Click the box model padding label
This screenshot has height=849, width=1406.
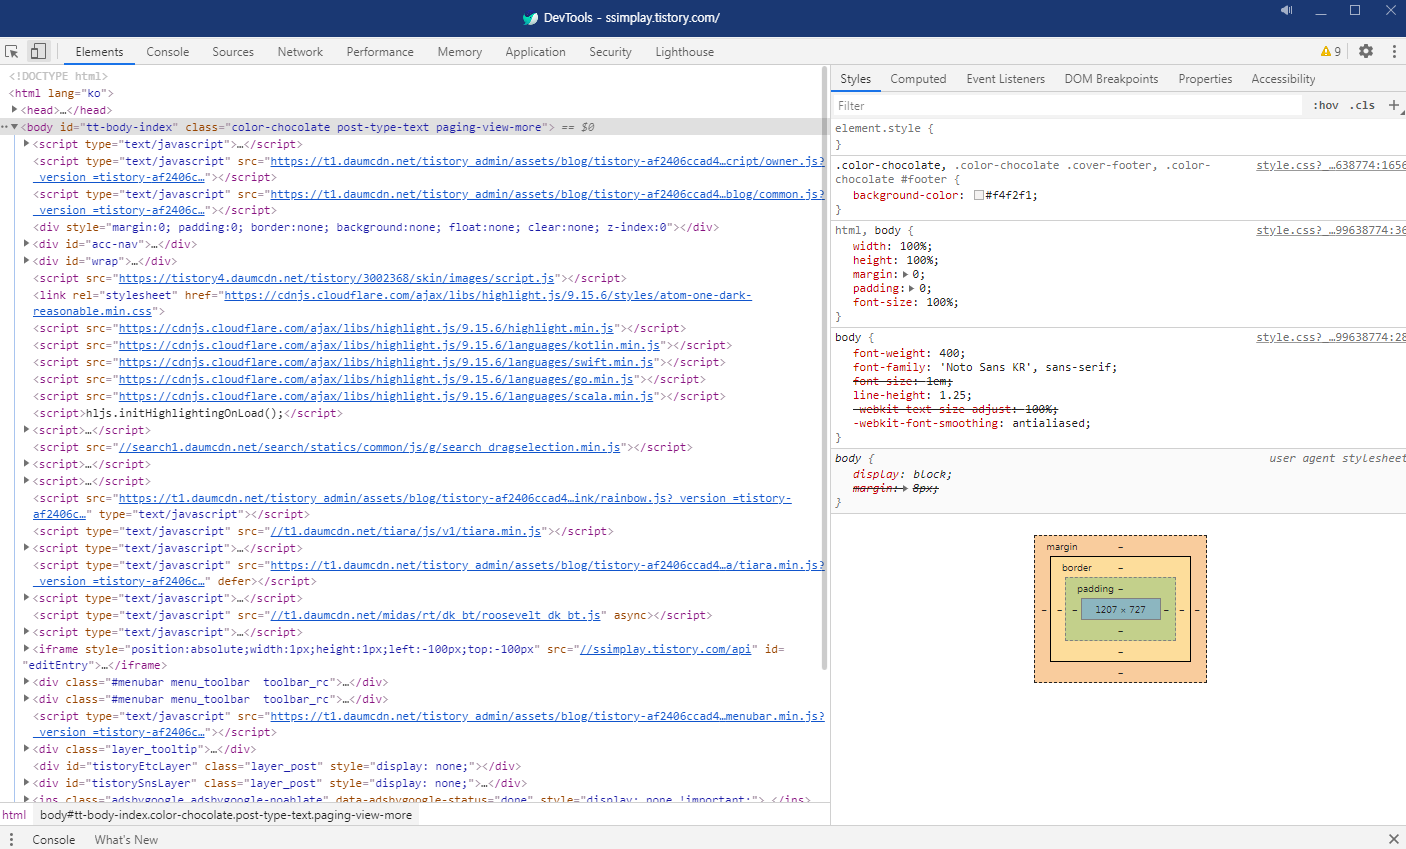[1095, 589]
